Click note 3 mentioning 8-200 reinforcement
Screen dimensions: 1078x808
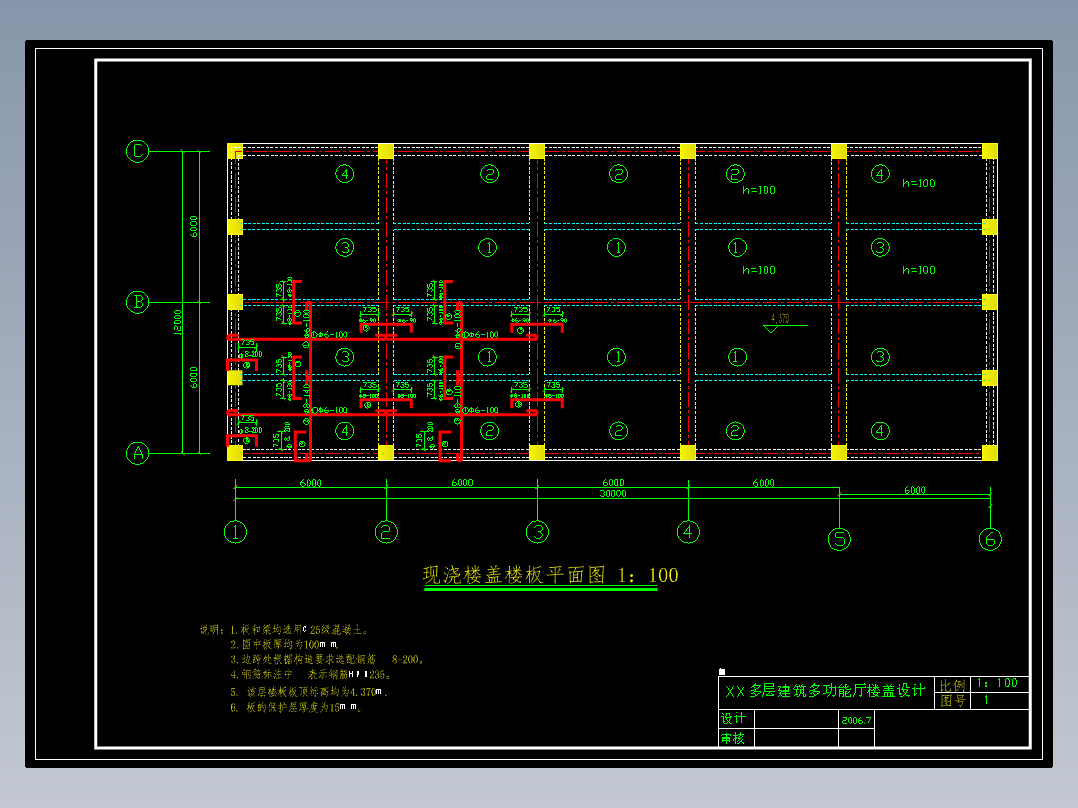coord(327,659)
